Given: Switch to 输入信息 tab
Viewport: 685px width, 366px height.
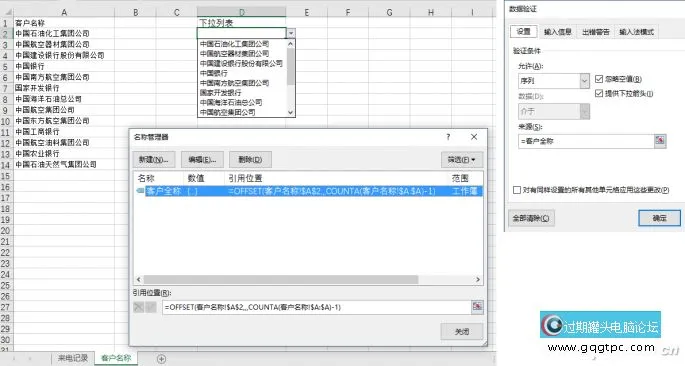Looking at the screenshot, I should pyautogui.click(x=557, y=32).
